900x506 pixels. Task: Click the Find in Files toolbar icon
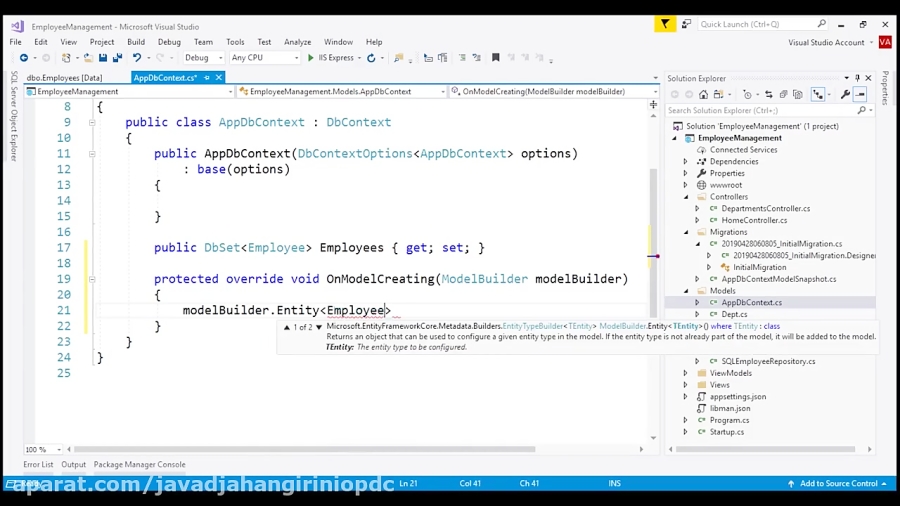coord(398,57)
